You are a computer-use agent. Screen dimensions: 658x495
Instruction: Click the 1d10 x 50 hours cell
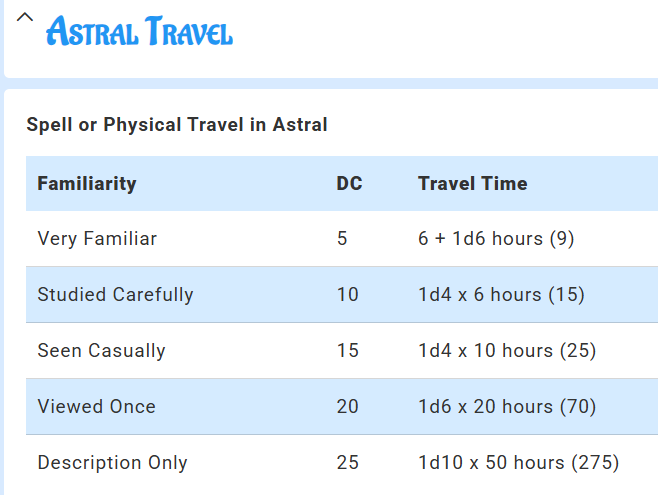[x=518, y=463]
